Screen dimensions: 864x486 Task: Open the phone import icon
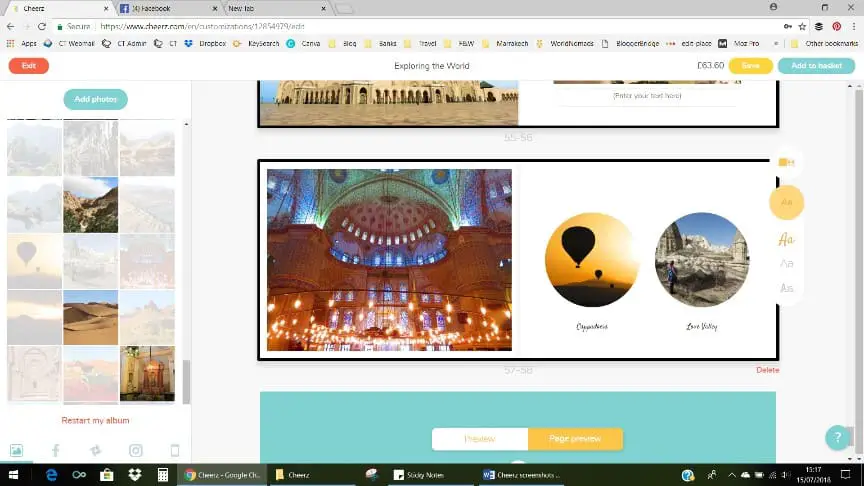175,450
